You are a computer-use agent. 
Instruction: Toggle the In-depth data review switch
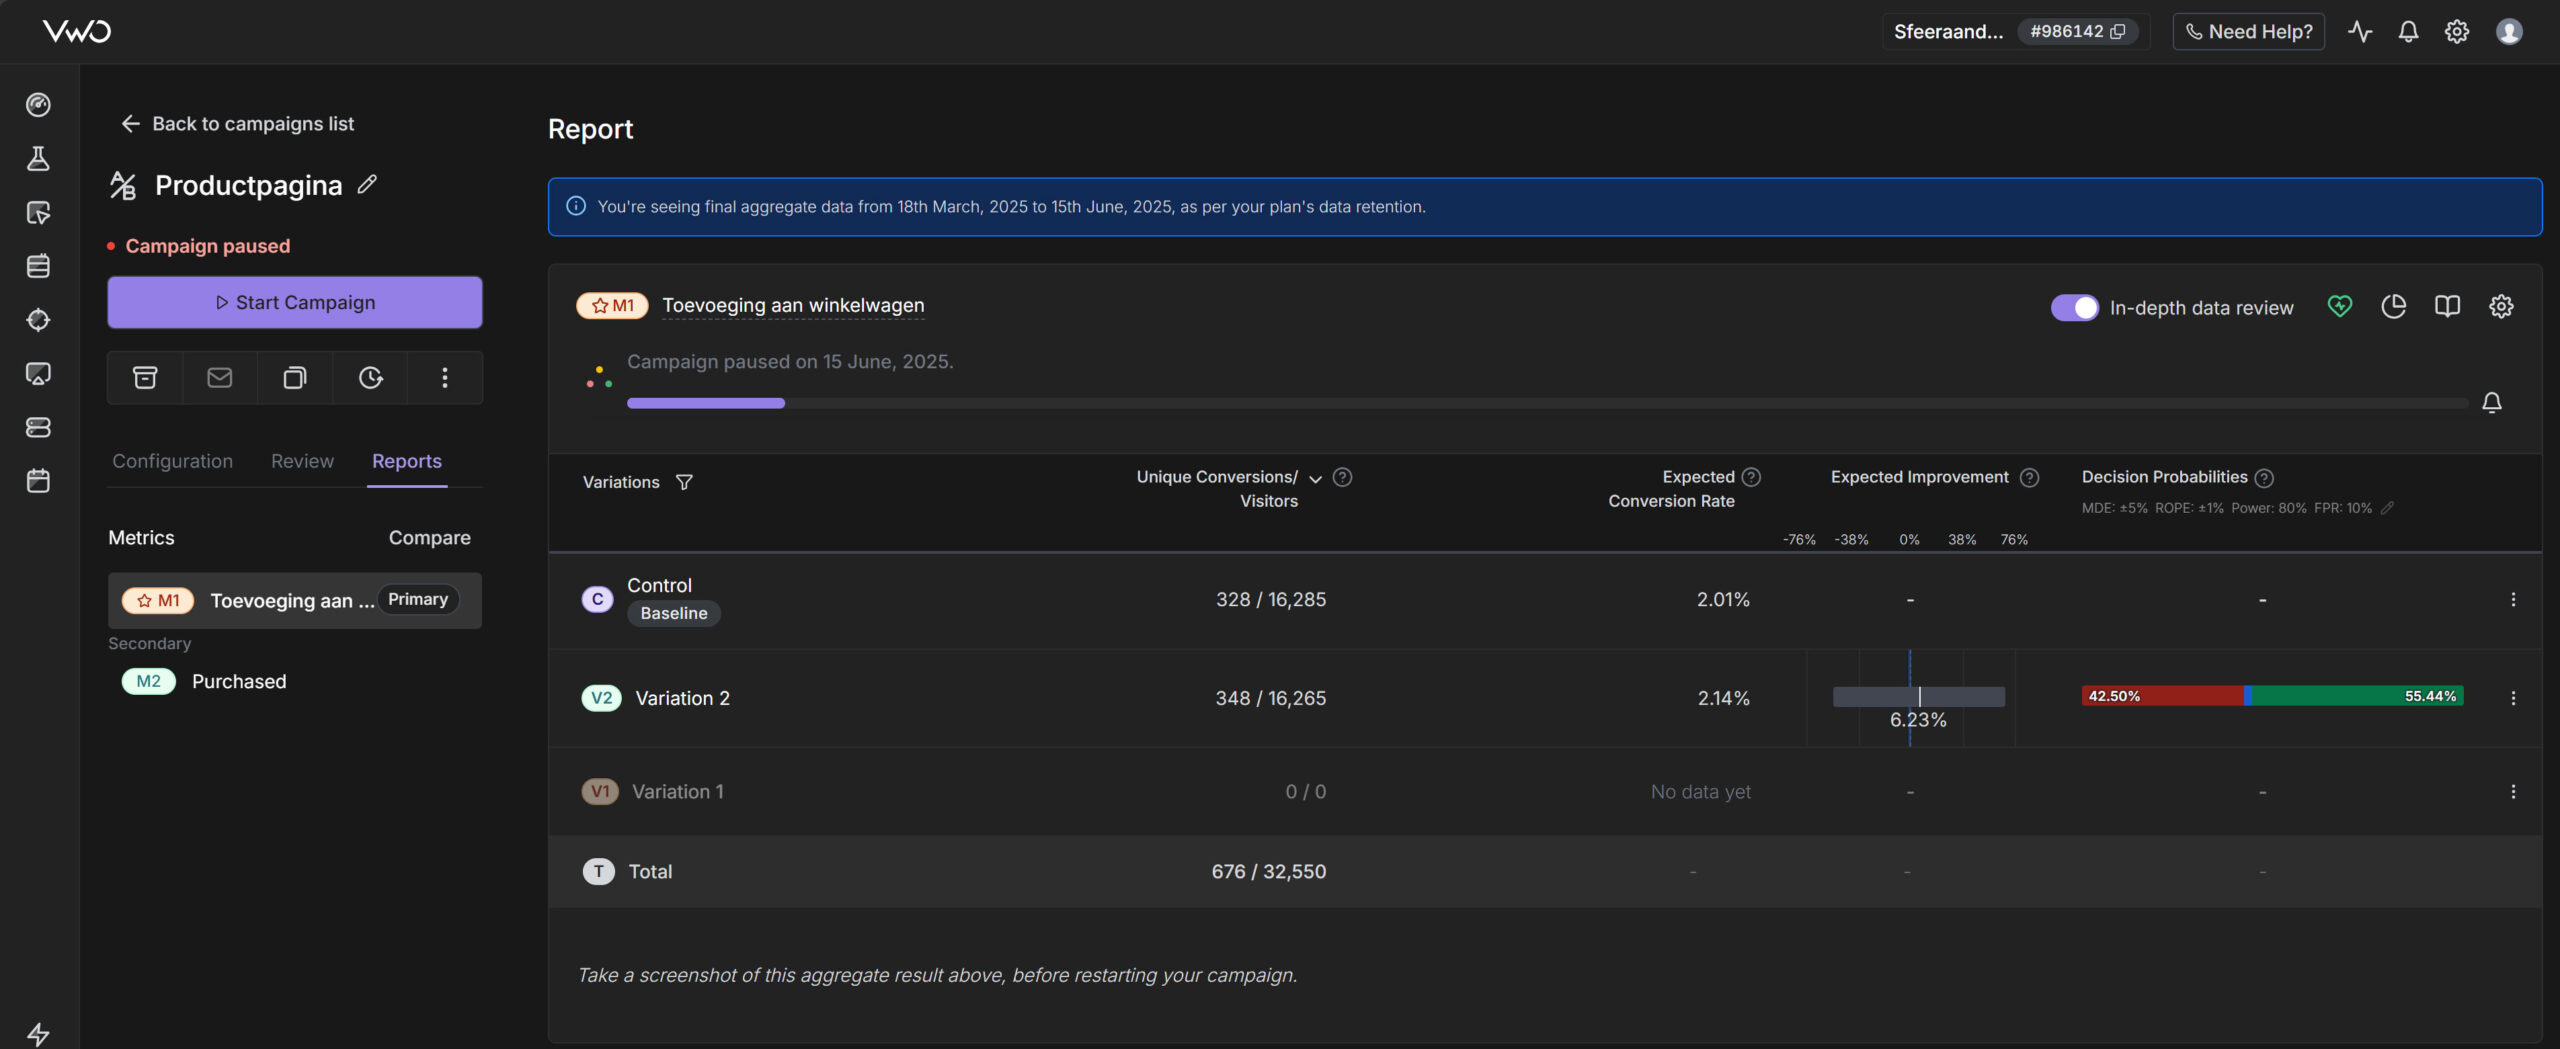coord(2074,308)
